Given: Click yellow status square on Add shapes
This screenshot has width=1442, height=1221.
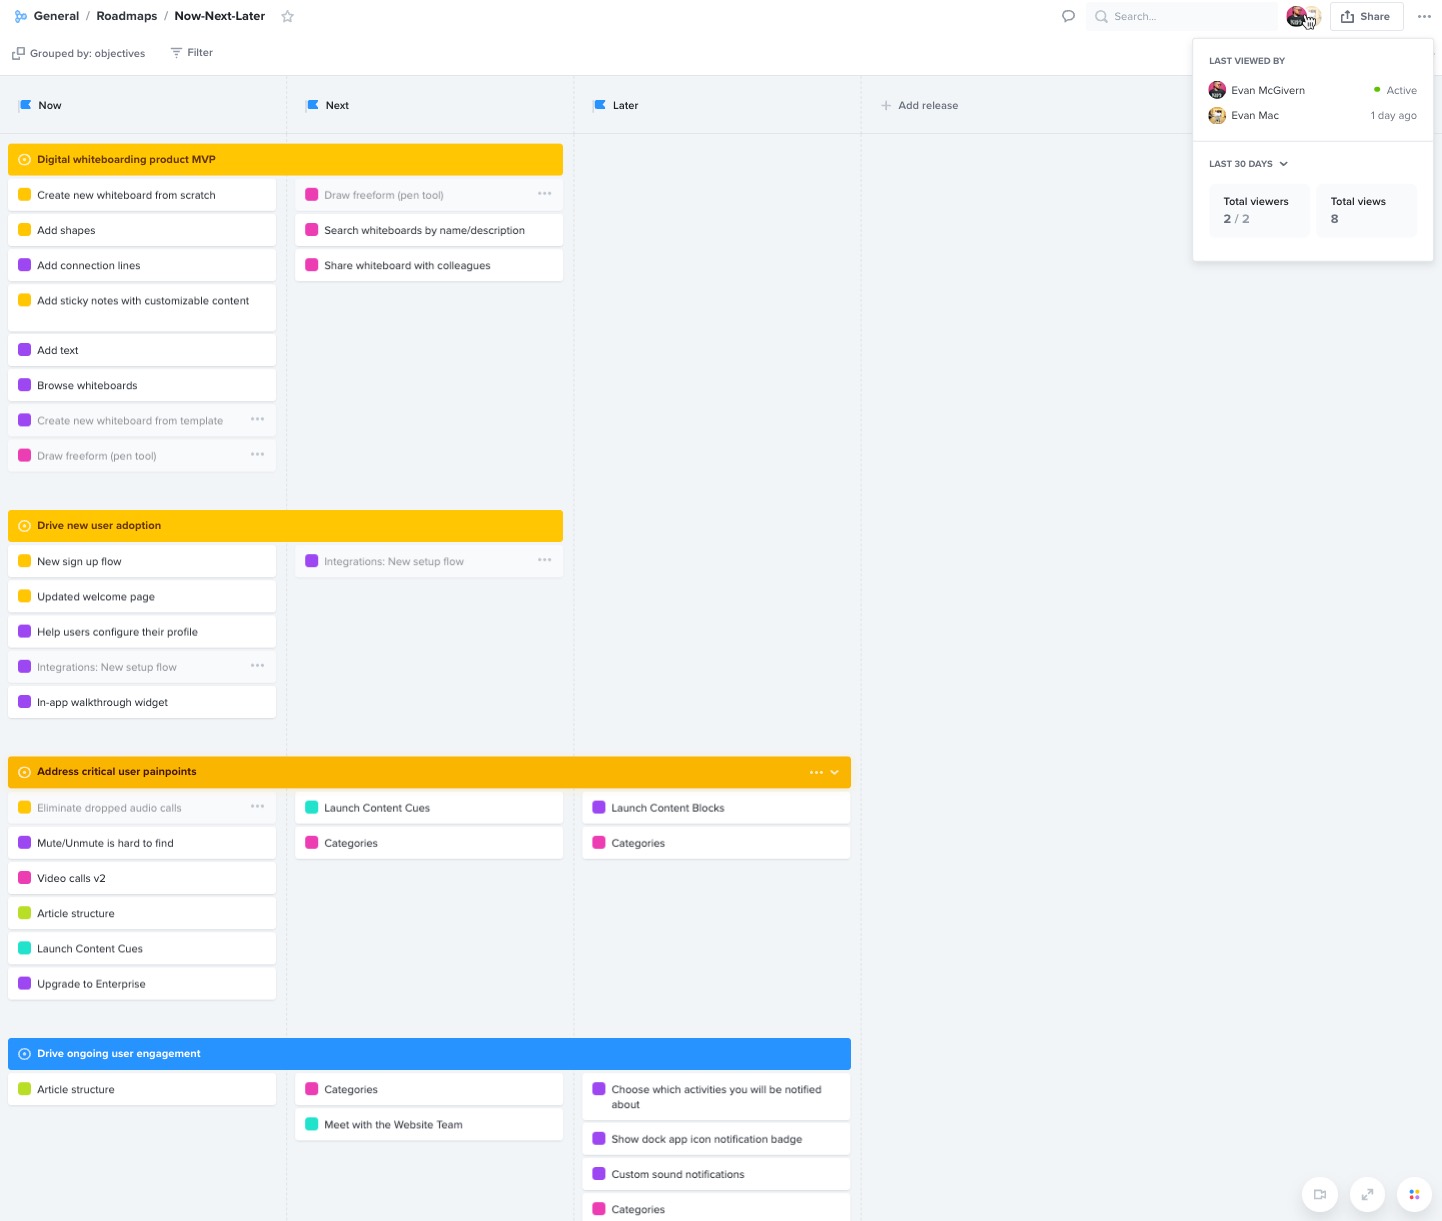Looking at the screenshot, I should pos(25,230).
